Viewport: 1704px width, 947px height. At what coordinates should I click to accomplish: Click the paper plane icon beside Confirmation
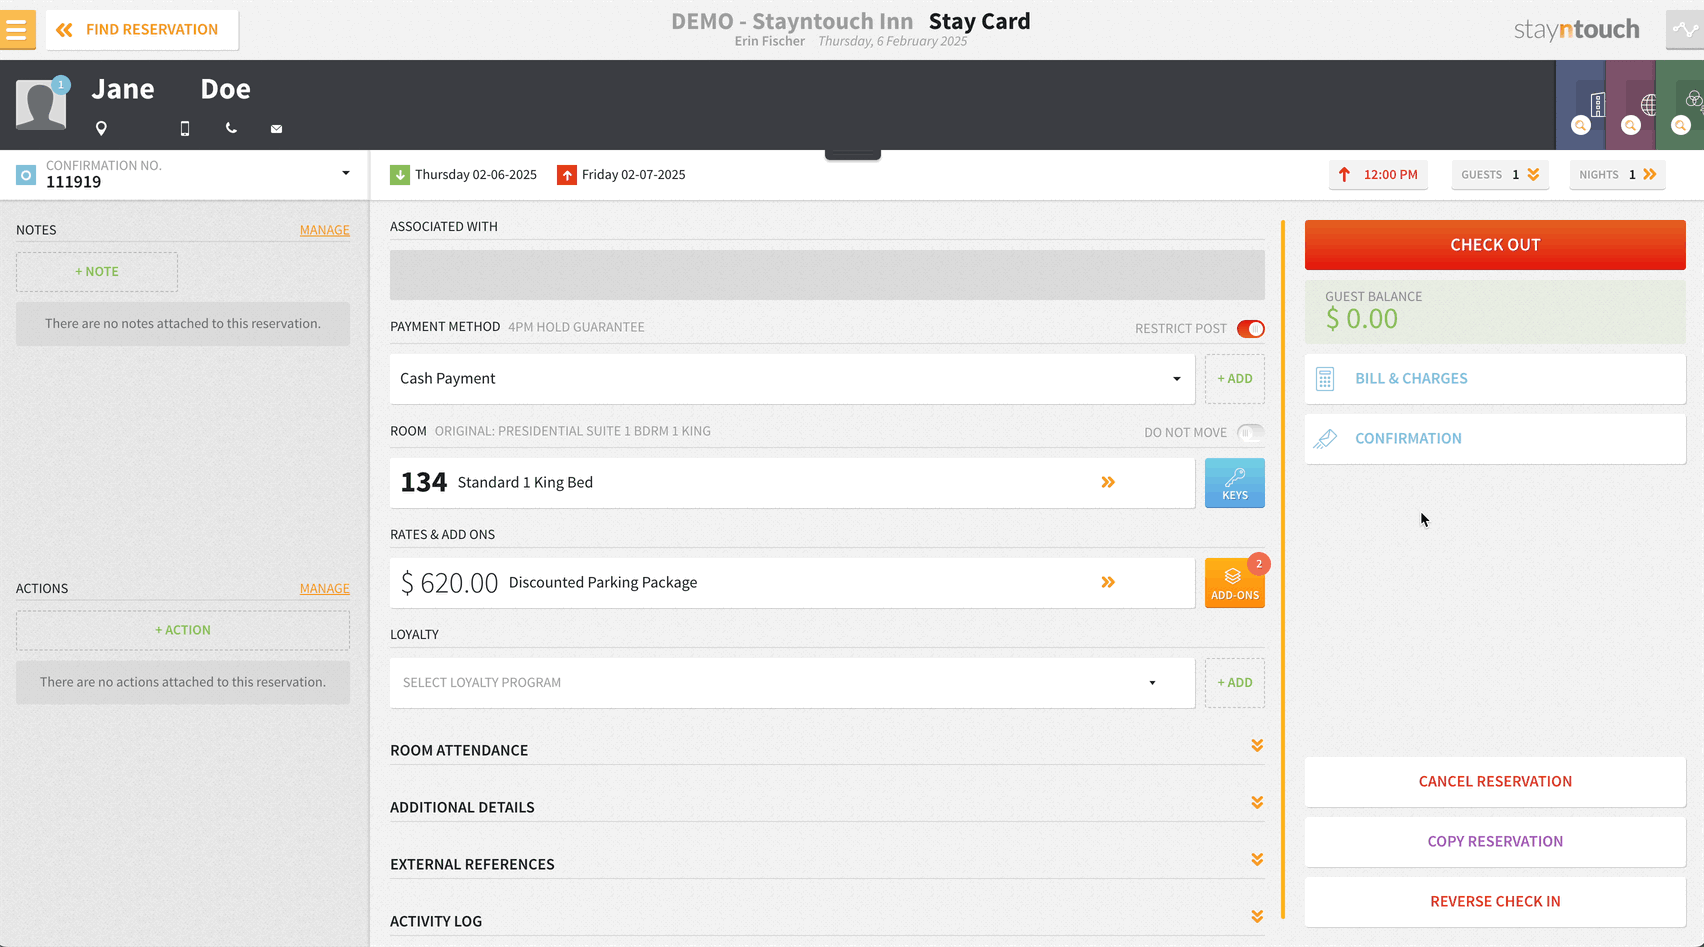pos(1325,439)
